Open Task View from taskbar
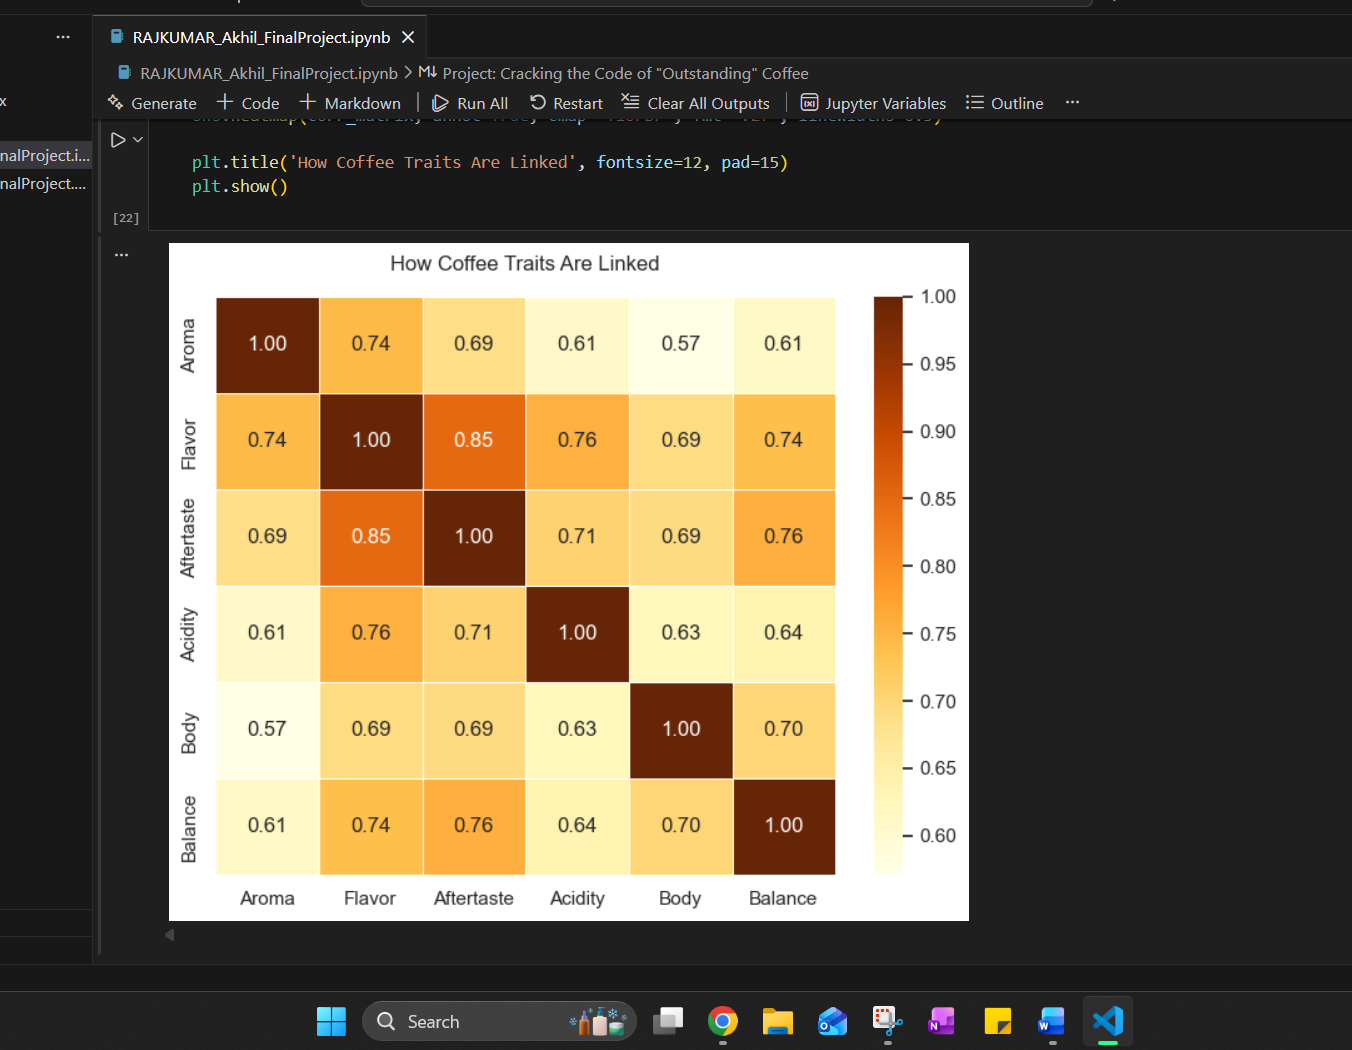This screenshot has height=1050, width=1352. point(668,1021)
